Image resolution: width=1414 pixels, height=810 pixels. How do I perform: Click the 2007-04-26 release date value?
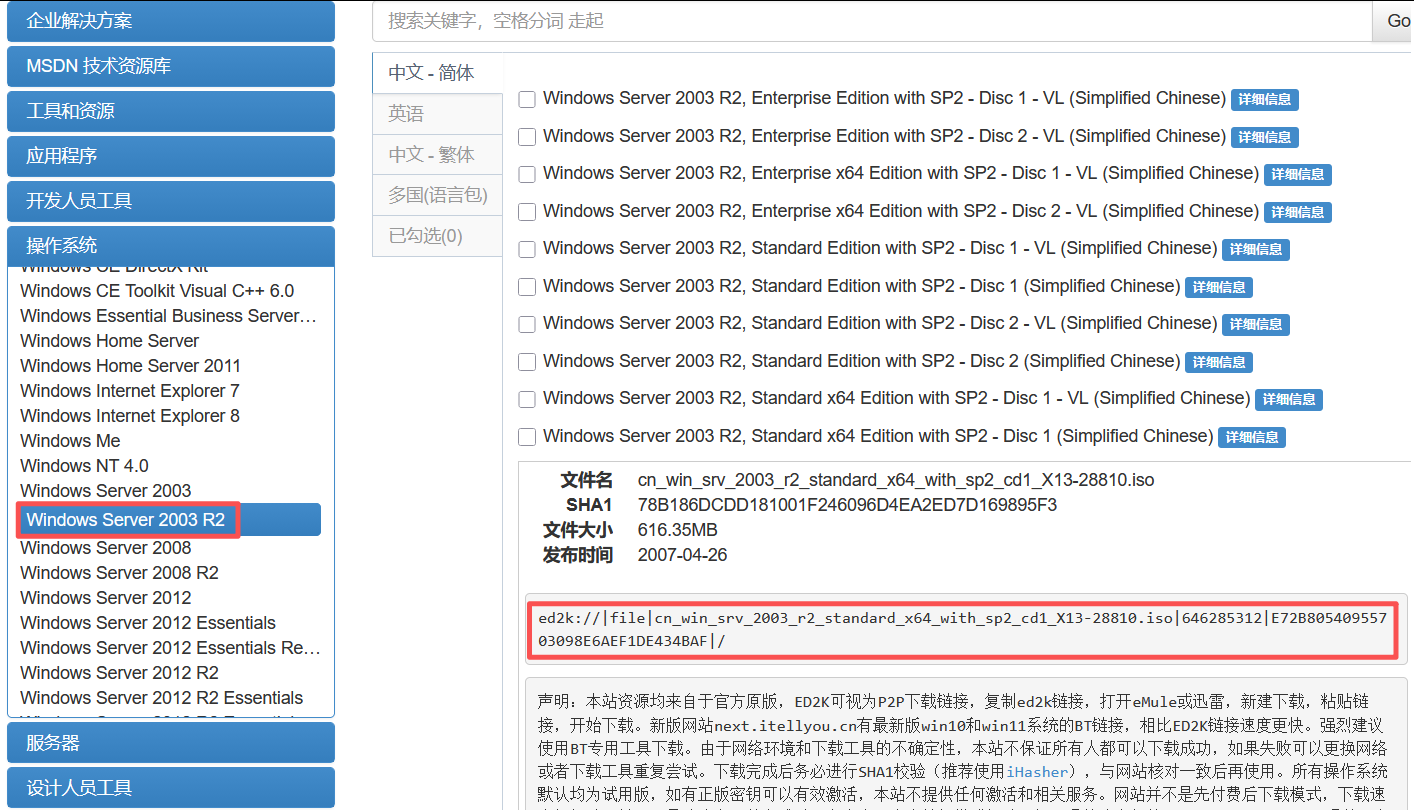click(x=682, y=555)
